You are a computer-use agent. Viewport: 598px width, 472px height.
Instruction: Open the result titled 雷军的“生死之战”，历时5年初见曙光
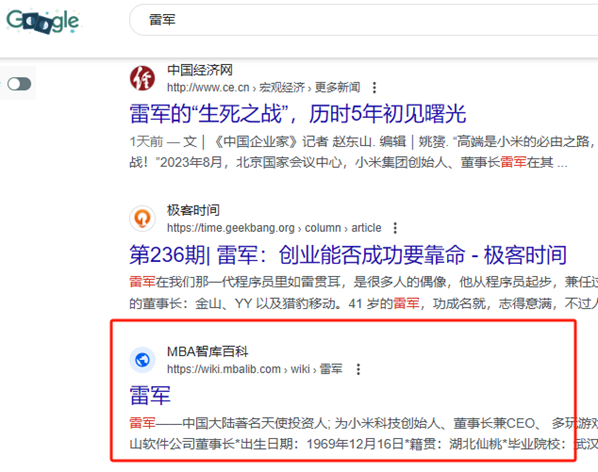pyautogui.click(x=297, y=114)
